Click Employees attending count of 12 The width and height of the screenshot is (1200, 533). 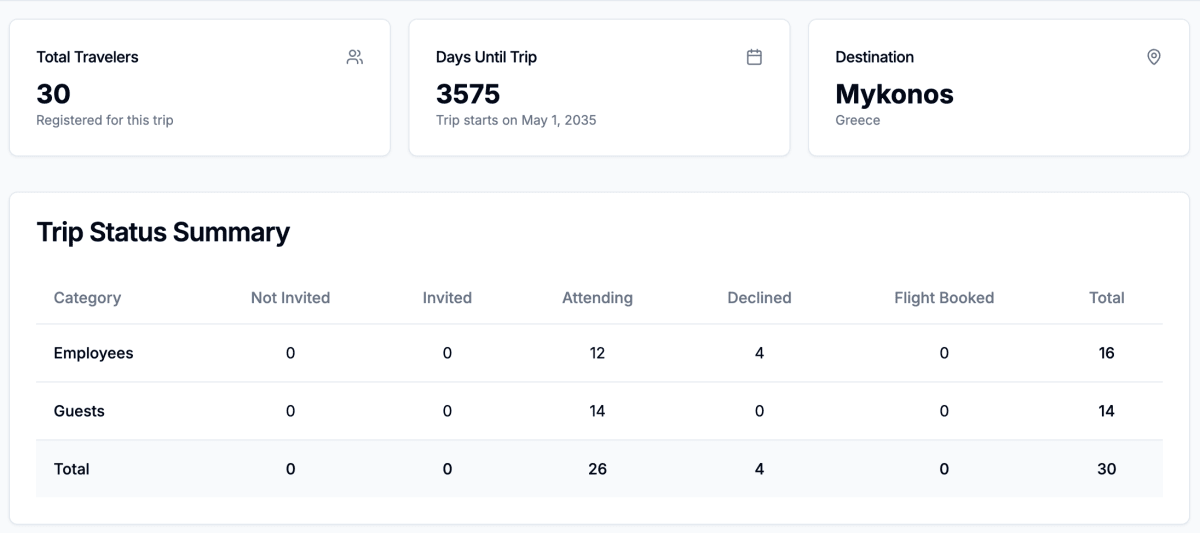tap(597, 353)
